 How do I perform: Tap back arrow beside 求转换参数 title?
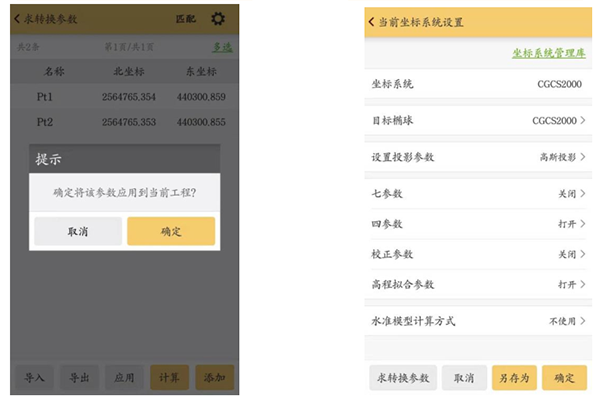18,19
